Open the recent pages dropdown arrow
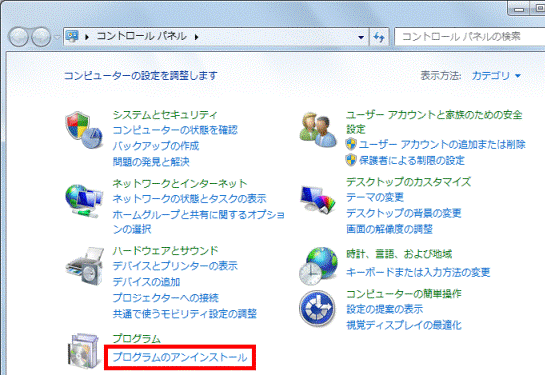The image size is (545, 375). click(x=57, y=37)
